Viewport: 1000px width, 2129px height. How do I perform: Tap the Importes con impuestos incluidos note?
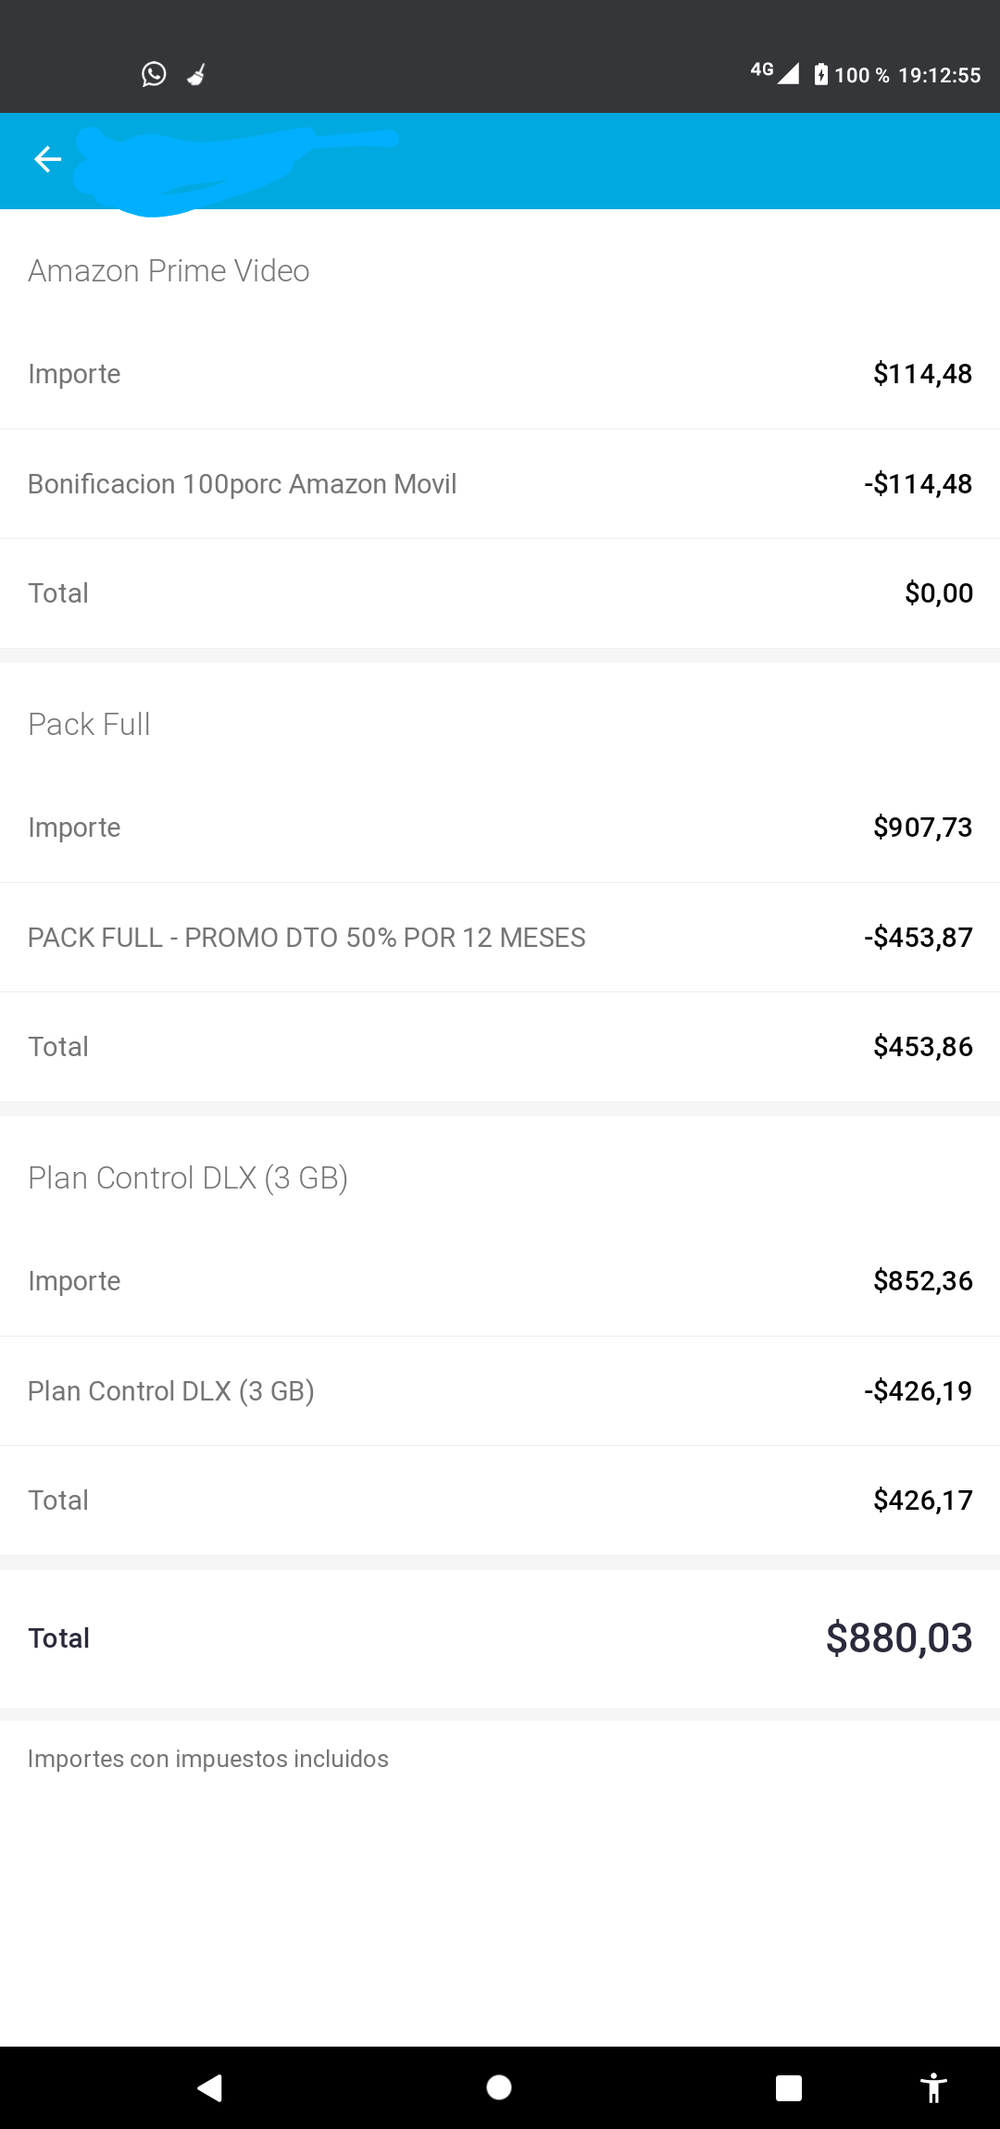tap(208, 1759)
